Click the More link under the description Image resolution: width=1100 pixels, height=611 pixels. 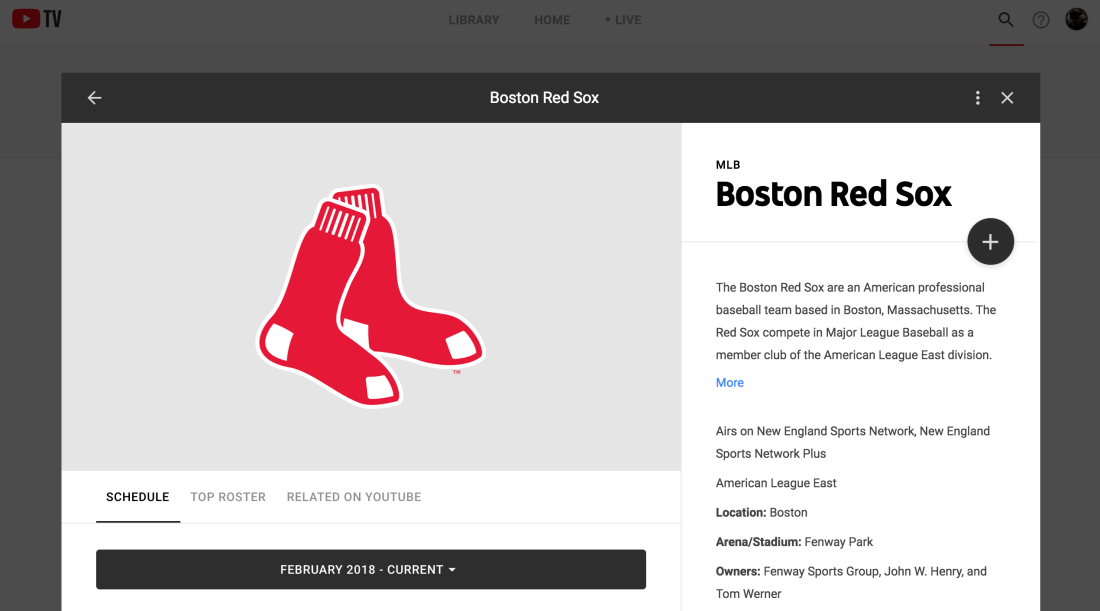tap(730, 383)
